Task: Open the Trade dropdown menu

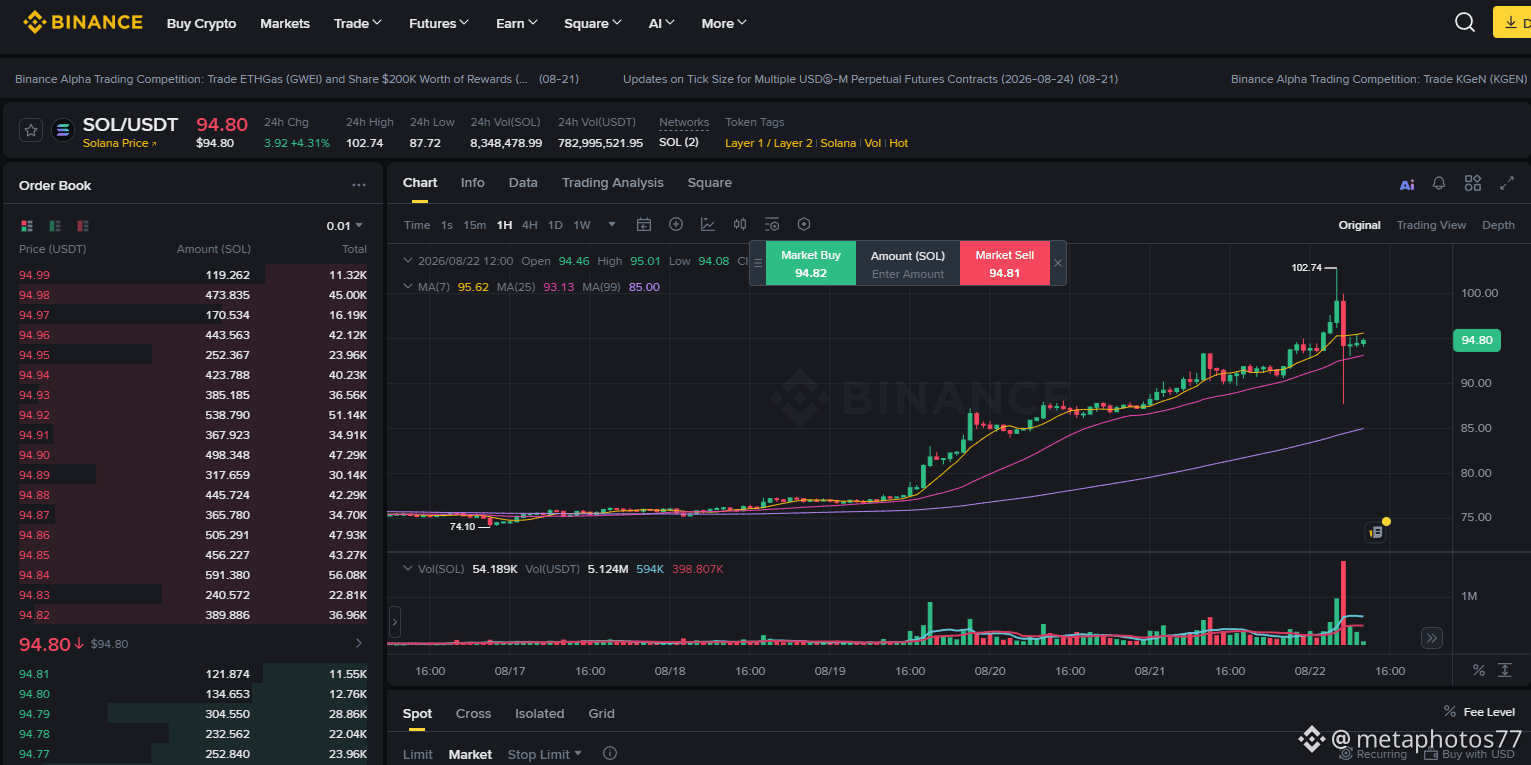Action: tap(358, 23)
